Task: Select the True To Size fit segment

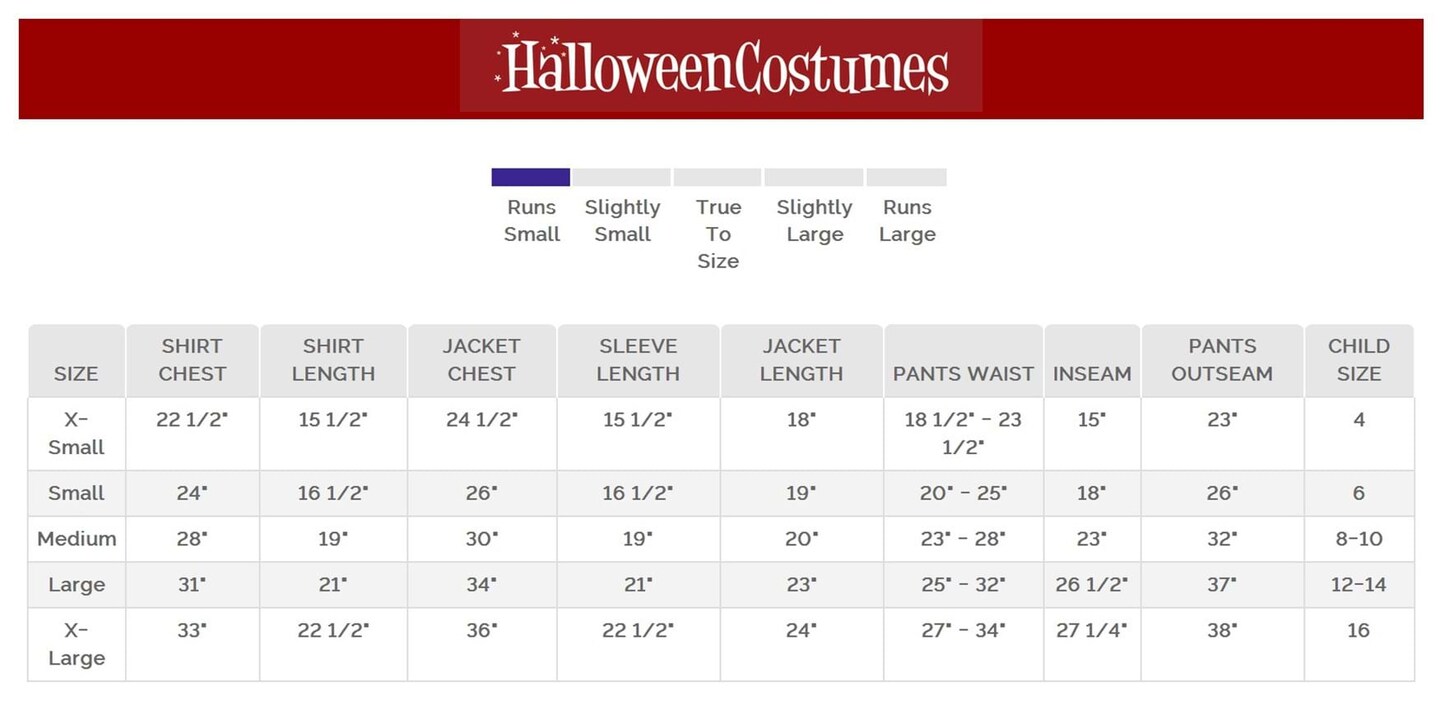Action: [717, 177]
